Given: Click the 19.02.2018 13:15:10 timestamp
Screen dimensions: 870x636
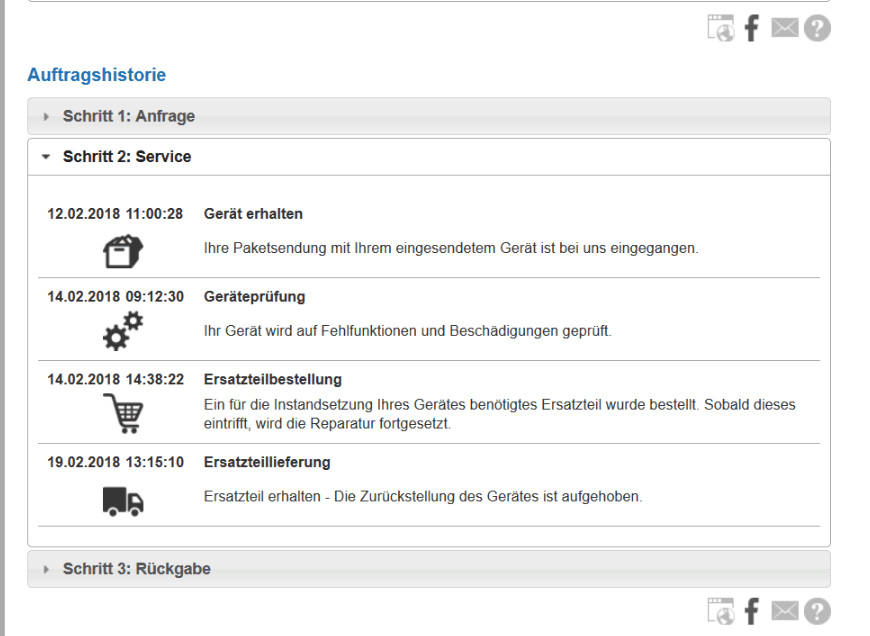Looking at the screenshot, I should [115, 463].
